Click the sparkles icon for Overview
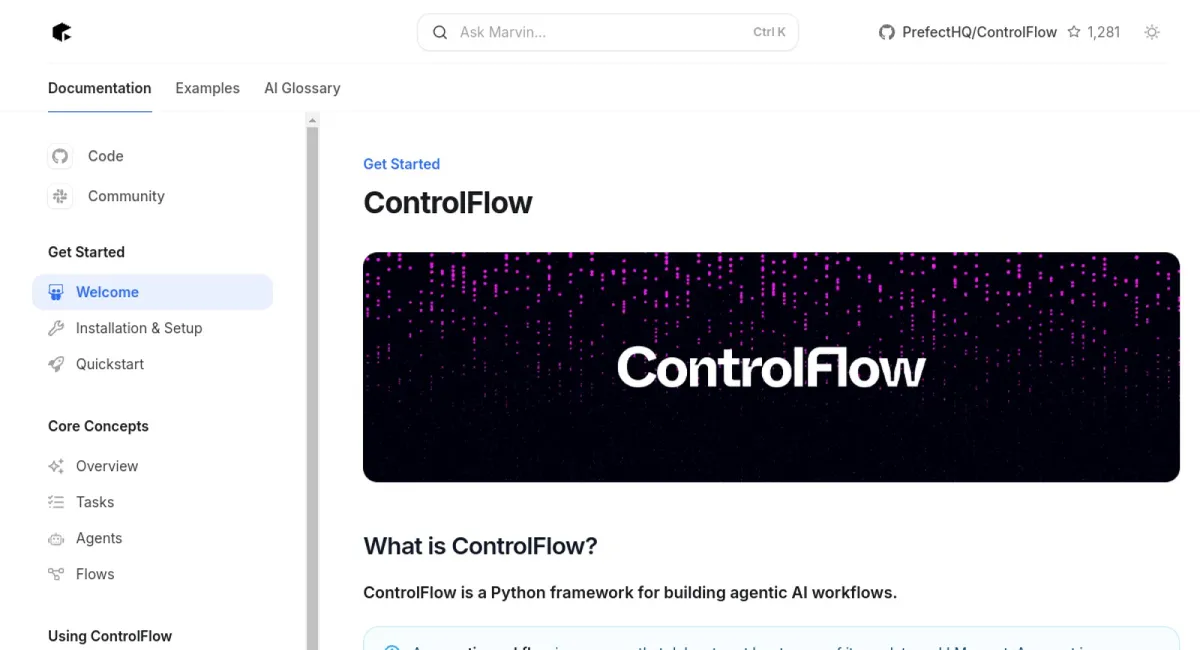1200x650 pixels. point(56,466)
